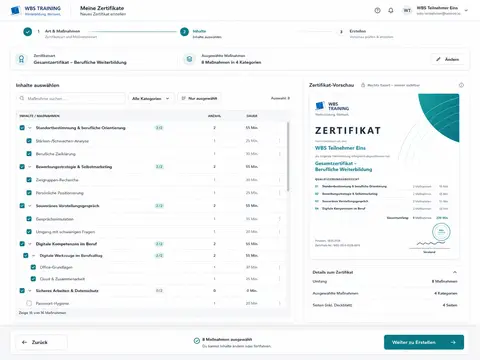Click the filter icon on Nur ausgewählt

(x=183, y=98)
